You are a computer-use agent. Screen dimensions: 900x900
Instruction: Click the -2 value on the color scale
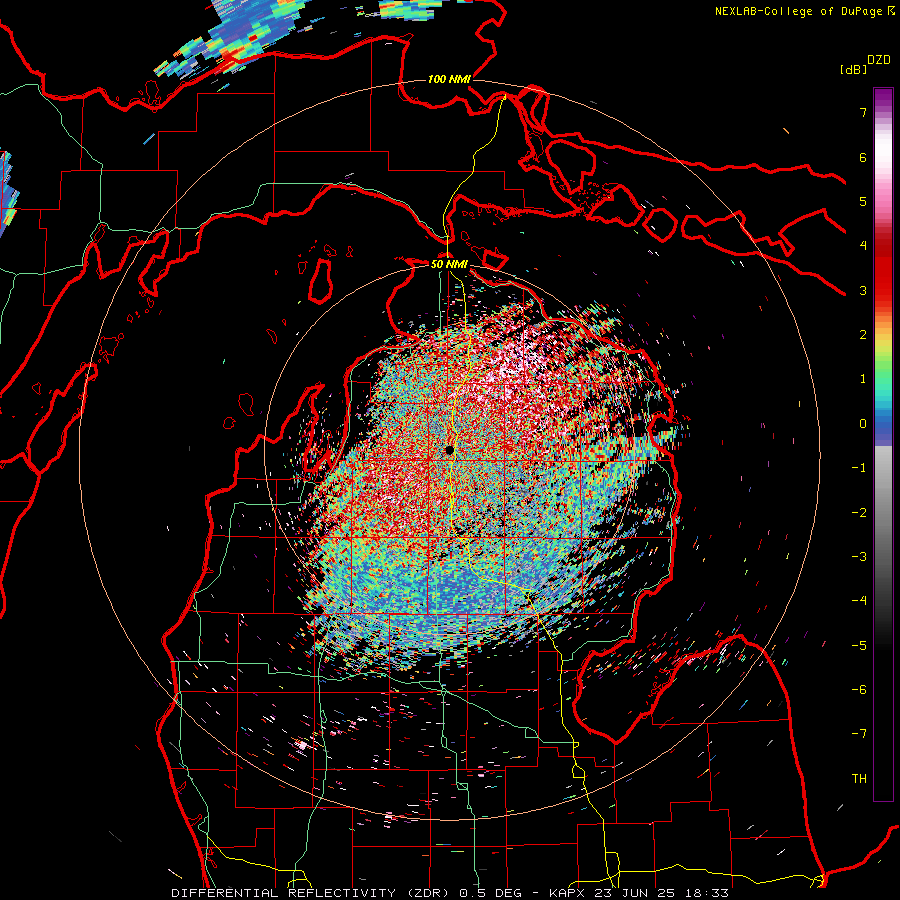(859, 513)
